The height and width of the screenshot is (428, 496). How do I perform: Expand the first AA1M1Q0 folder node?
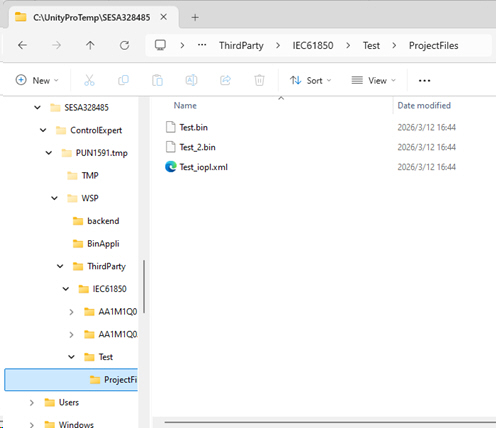click(x=71, y=312)
